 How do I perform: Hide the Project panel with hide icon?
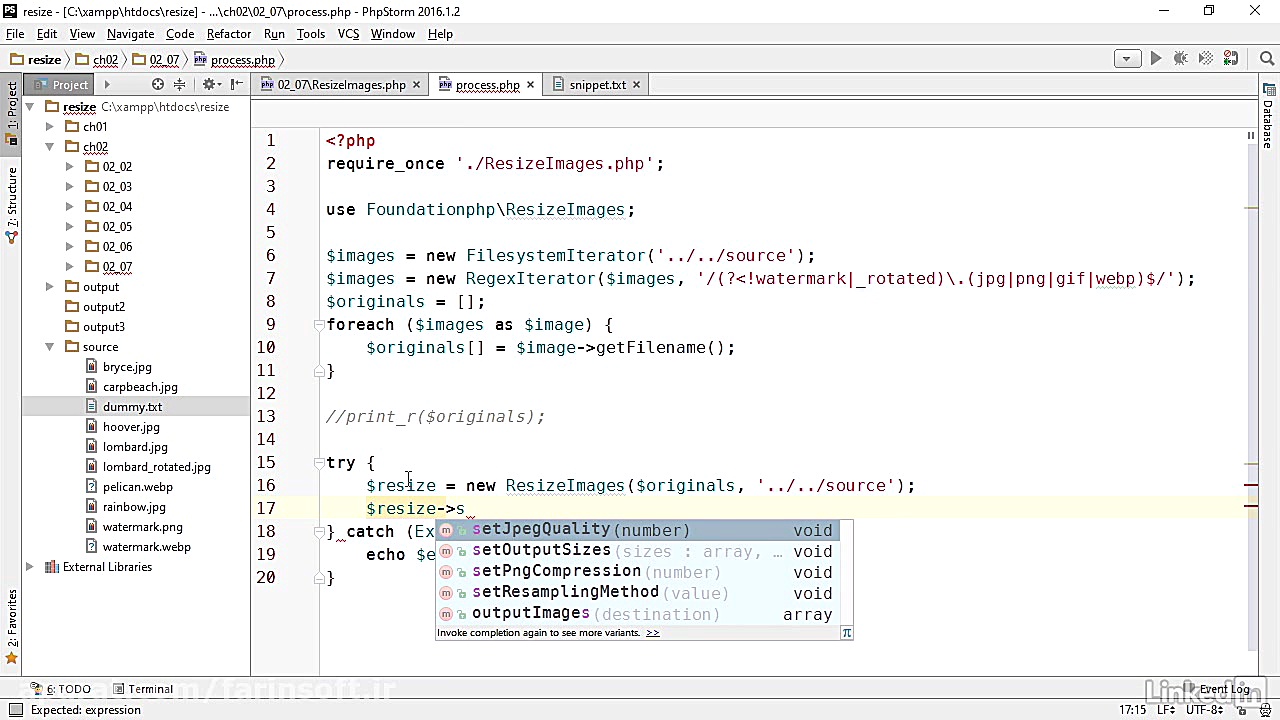236,85
